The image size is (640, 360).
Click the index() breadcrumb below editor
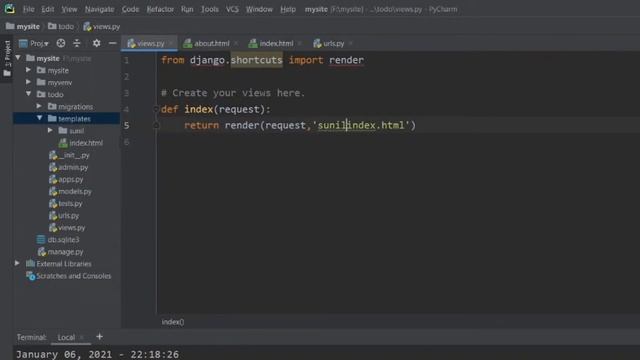pyautogui.click(x=173, y=322)
